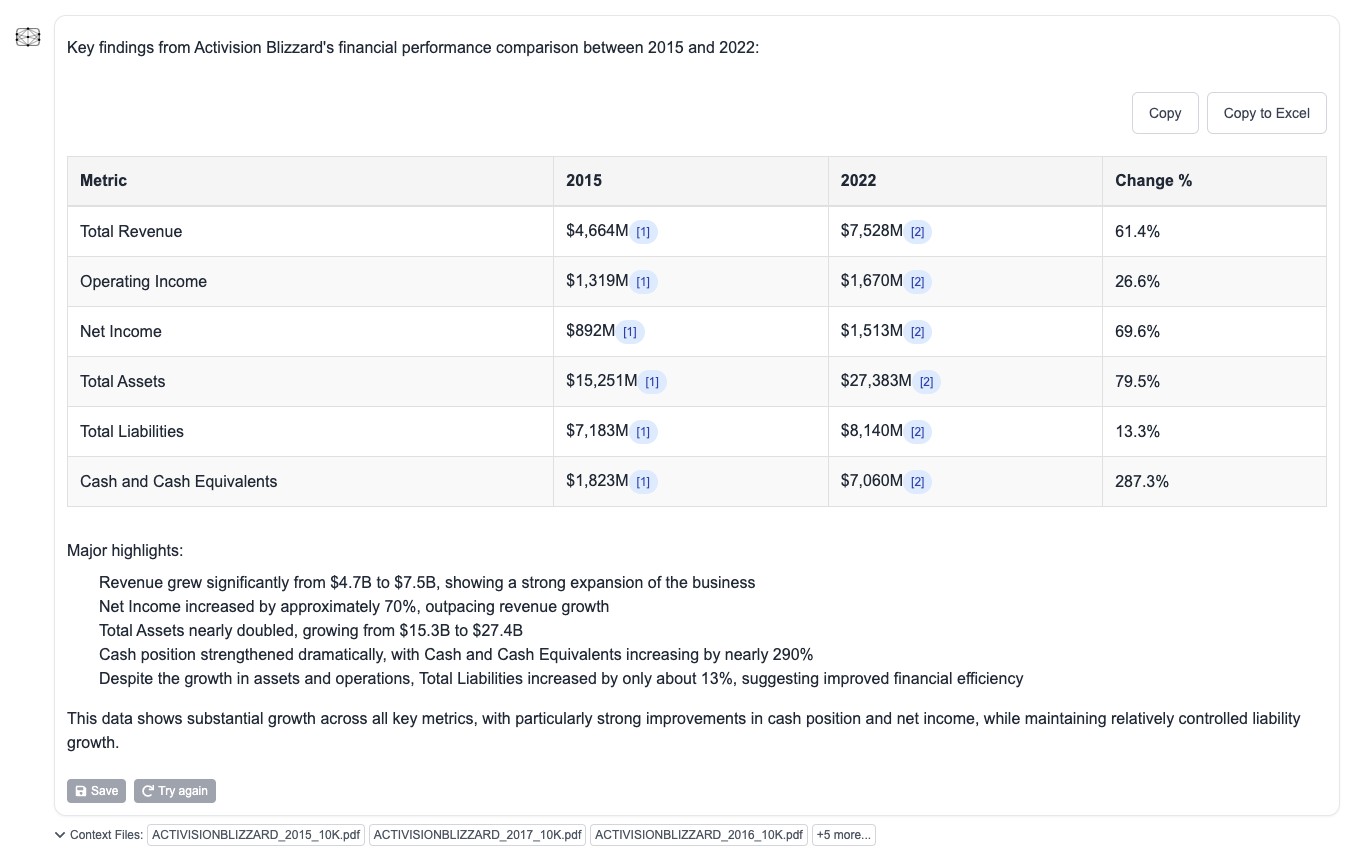The height and width of the screenshot is (856, 1358).
Task: Open ACTIVISIONBLIZZARD_2015_10K.pdf context file
Action: tap(256, 835)
